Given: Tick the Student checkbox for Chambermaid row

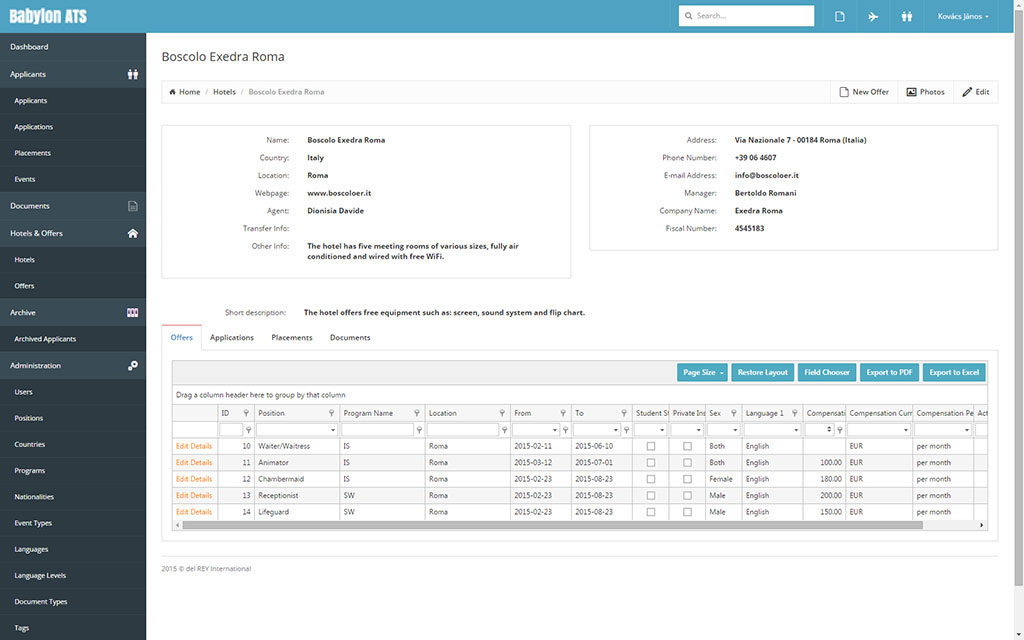Looking at the screenshot, I should pos(650,479).
